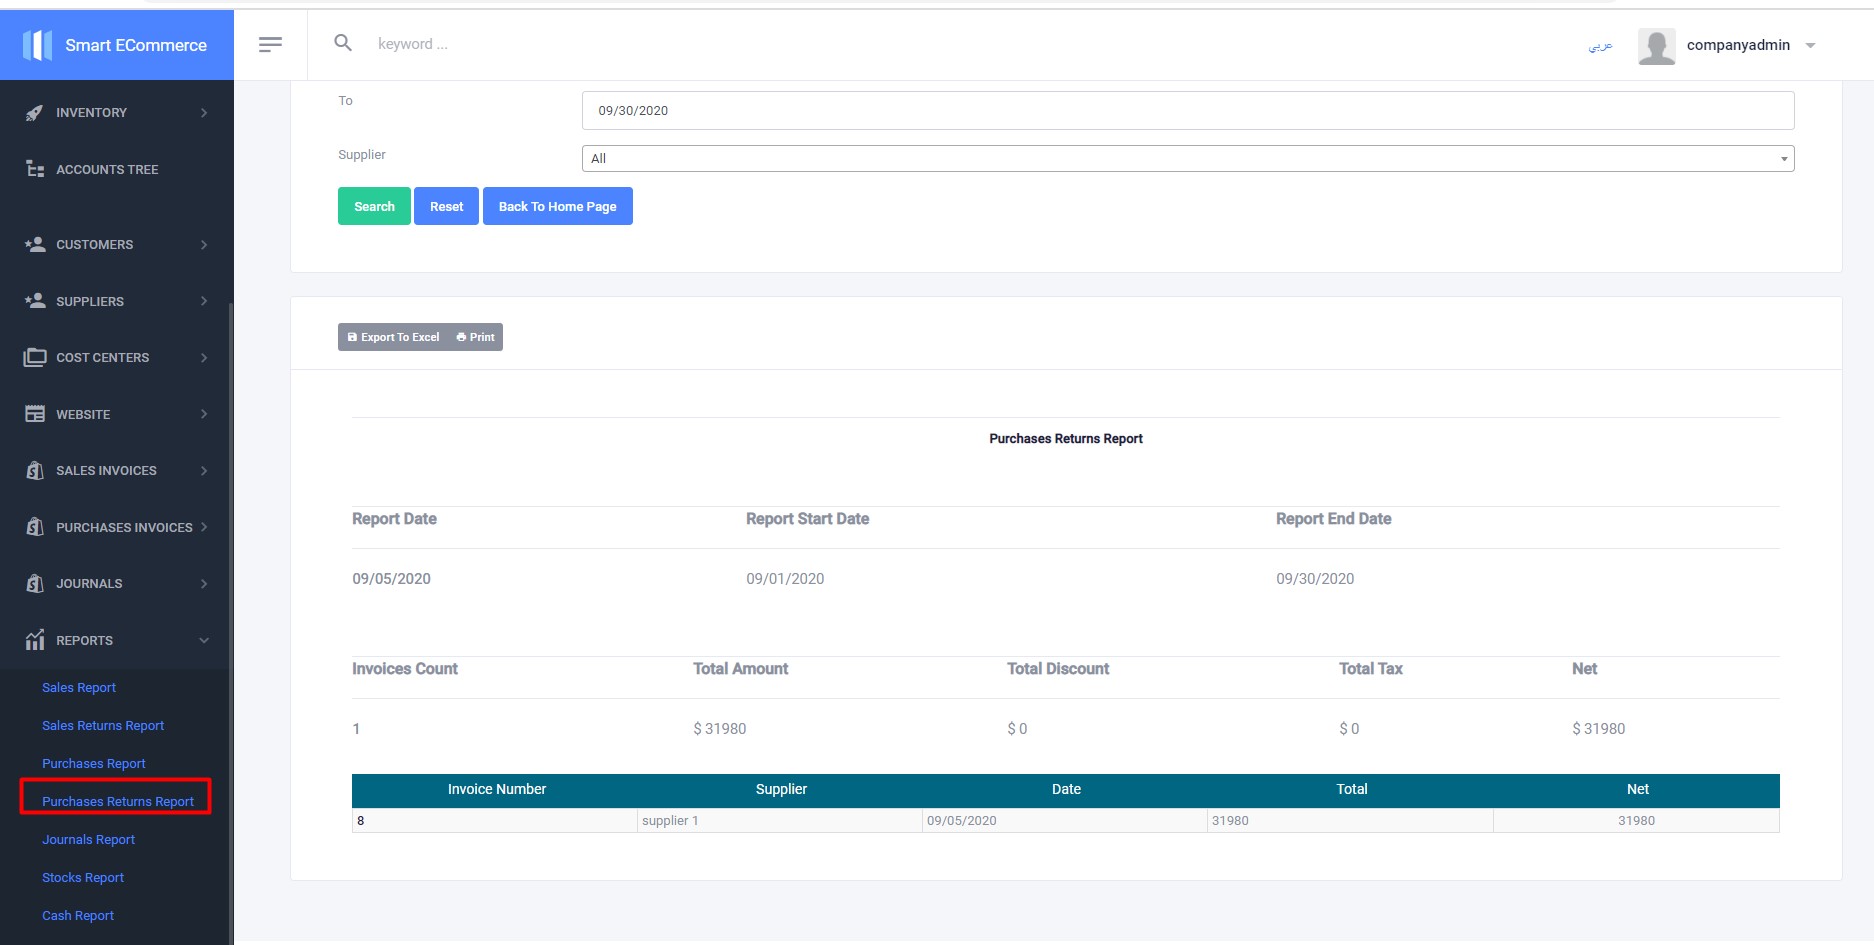
Task: Click the Smart ECommerce logo icon
Action: coord(37,45)
